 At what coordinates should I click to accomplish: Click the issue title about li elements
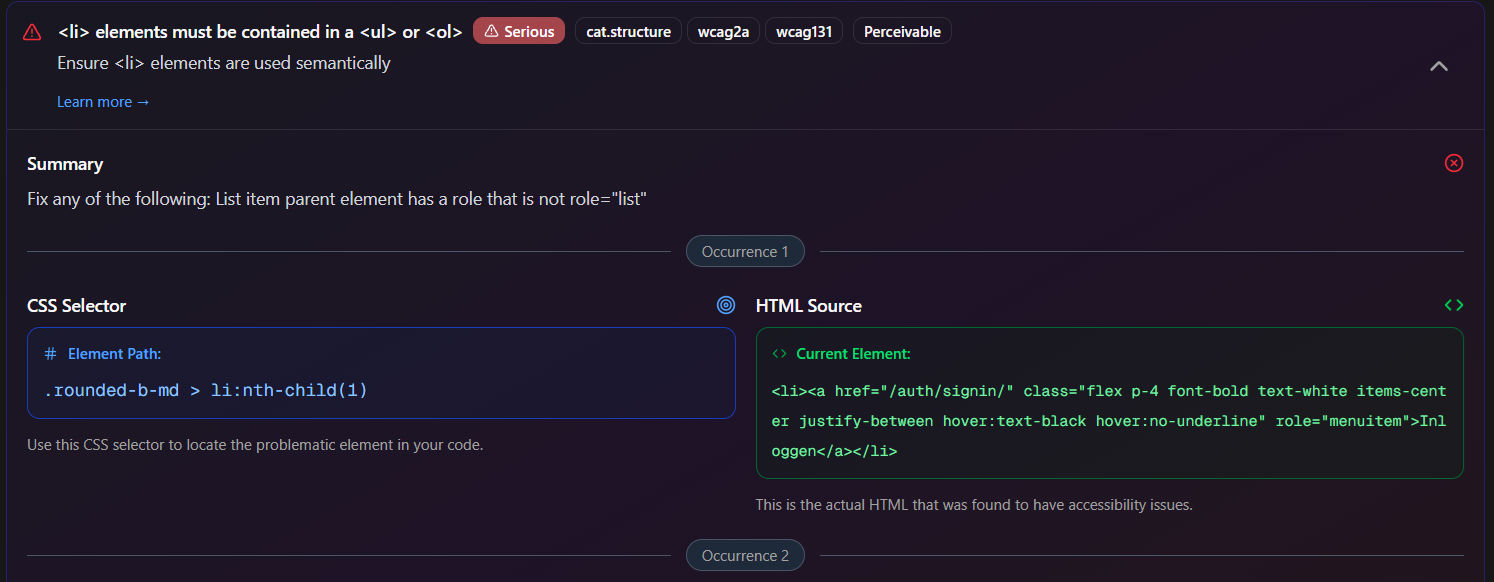click(x=260, y=32)
